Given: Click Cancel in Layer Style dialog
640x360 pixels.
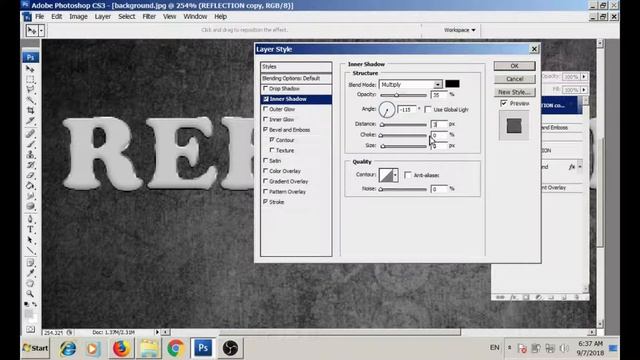Looking at the screenshot, I should point(514,79).
